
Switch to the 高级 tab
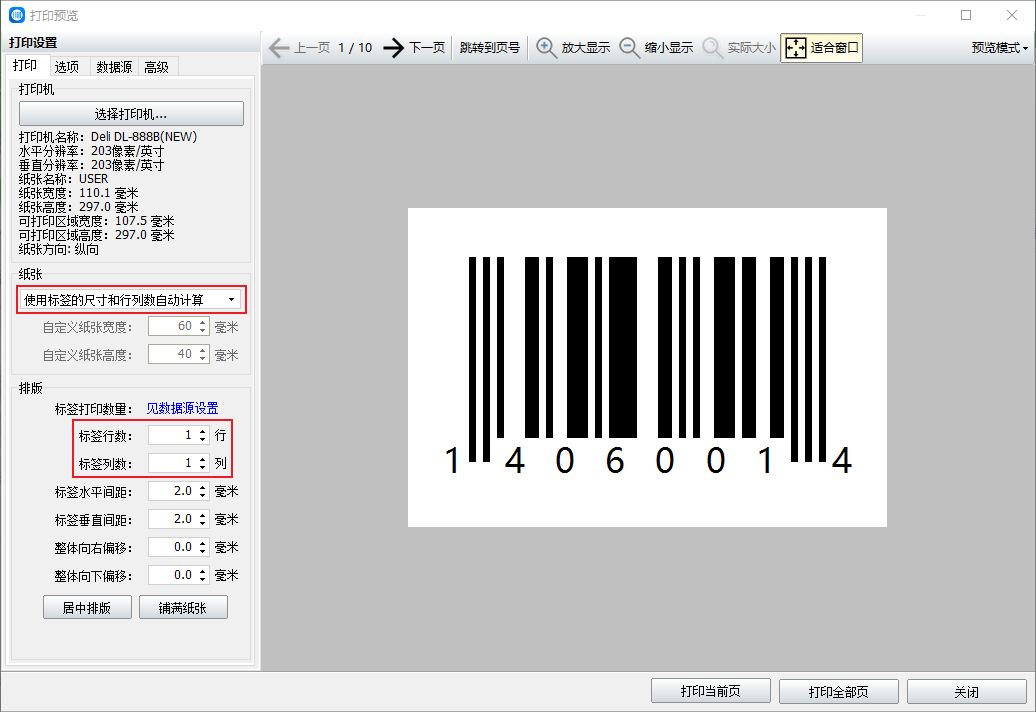click(x=157, y=67)
